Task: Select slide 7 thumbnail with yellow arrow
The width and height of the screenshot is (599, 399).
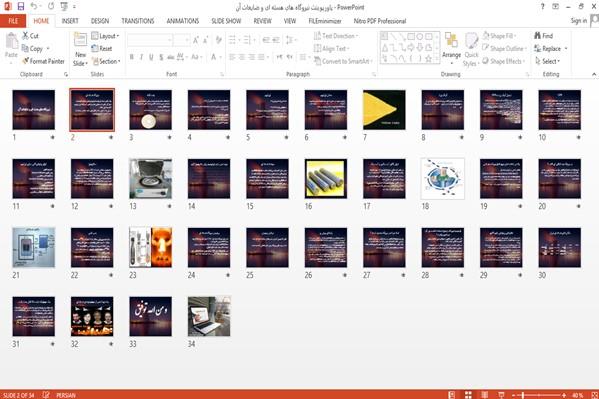Action: [x=384, y=110]
